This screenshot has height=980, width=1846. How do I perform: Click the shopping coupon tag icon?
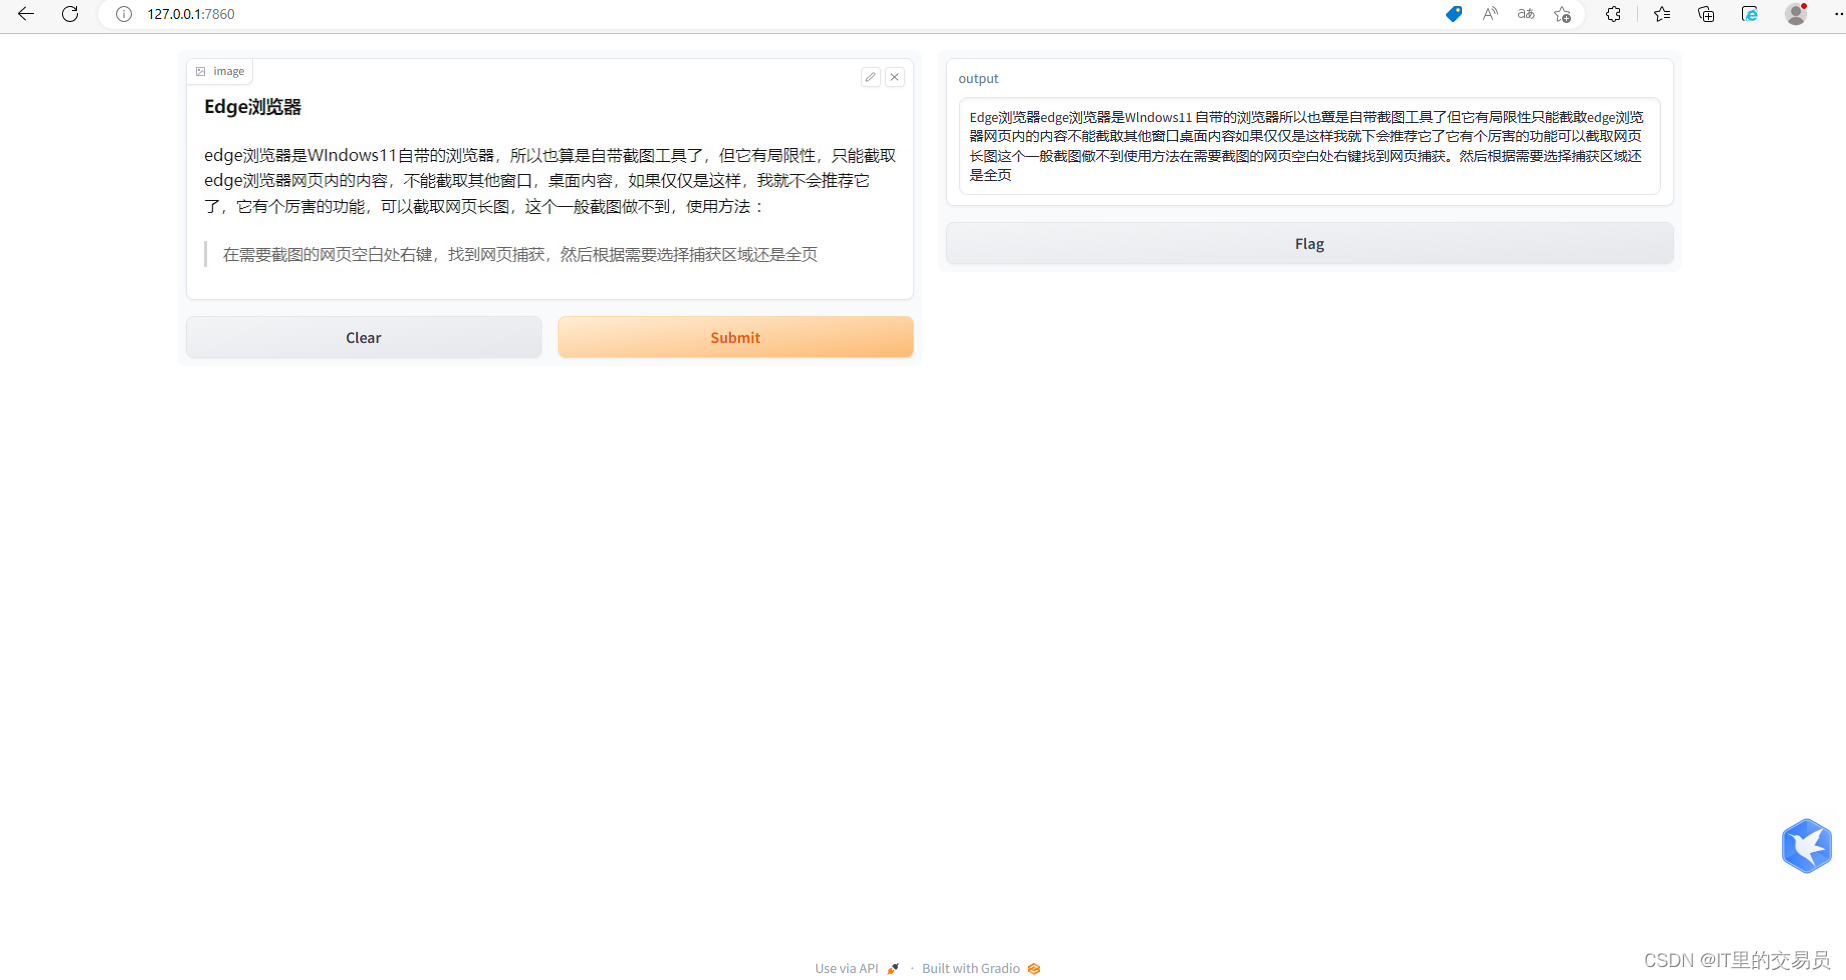click(1453, 14)
